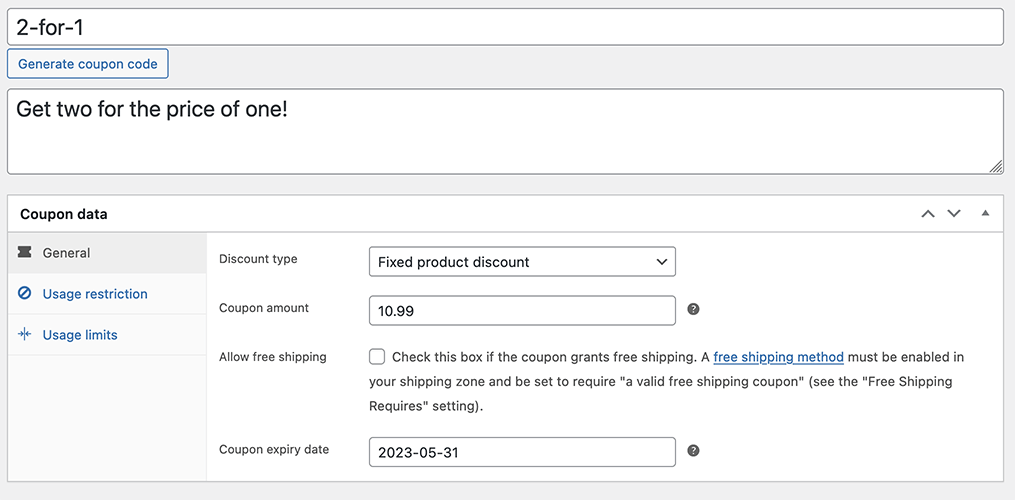Click the General ticket icon
This screenshot has width=1015, height=500.
coord(25,253)
